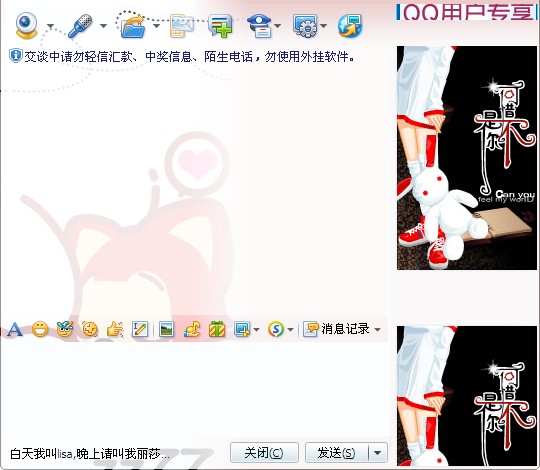Click in the message input area
540x470 pixels.
pyautogui.click(x=195, y=391)
